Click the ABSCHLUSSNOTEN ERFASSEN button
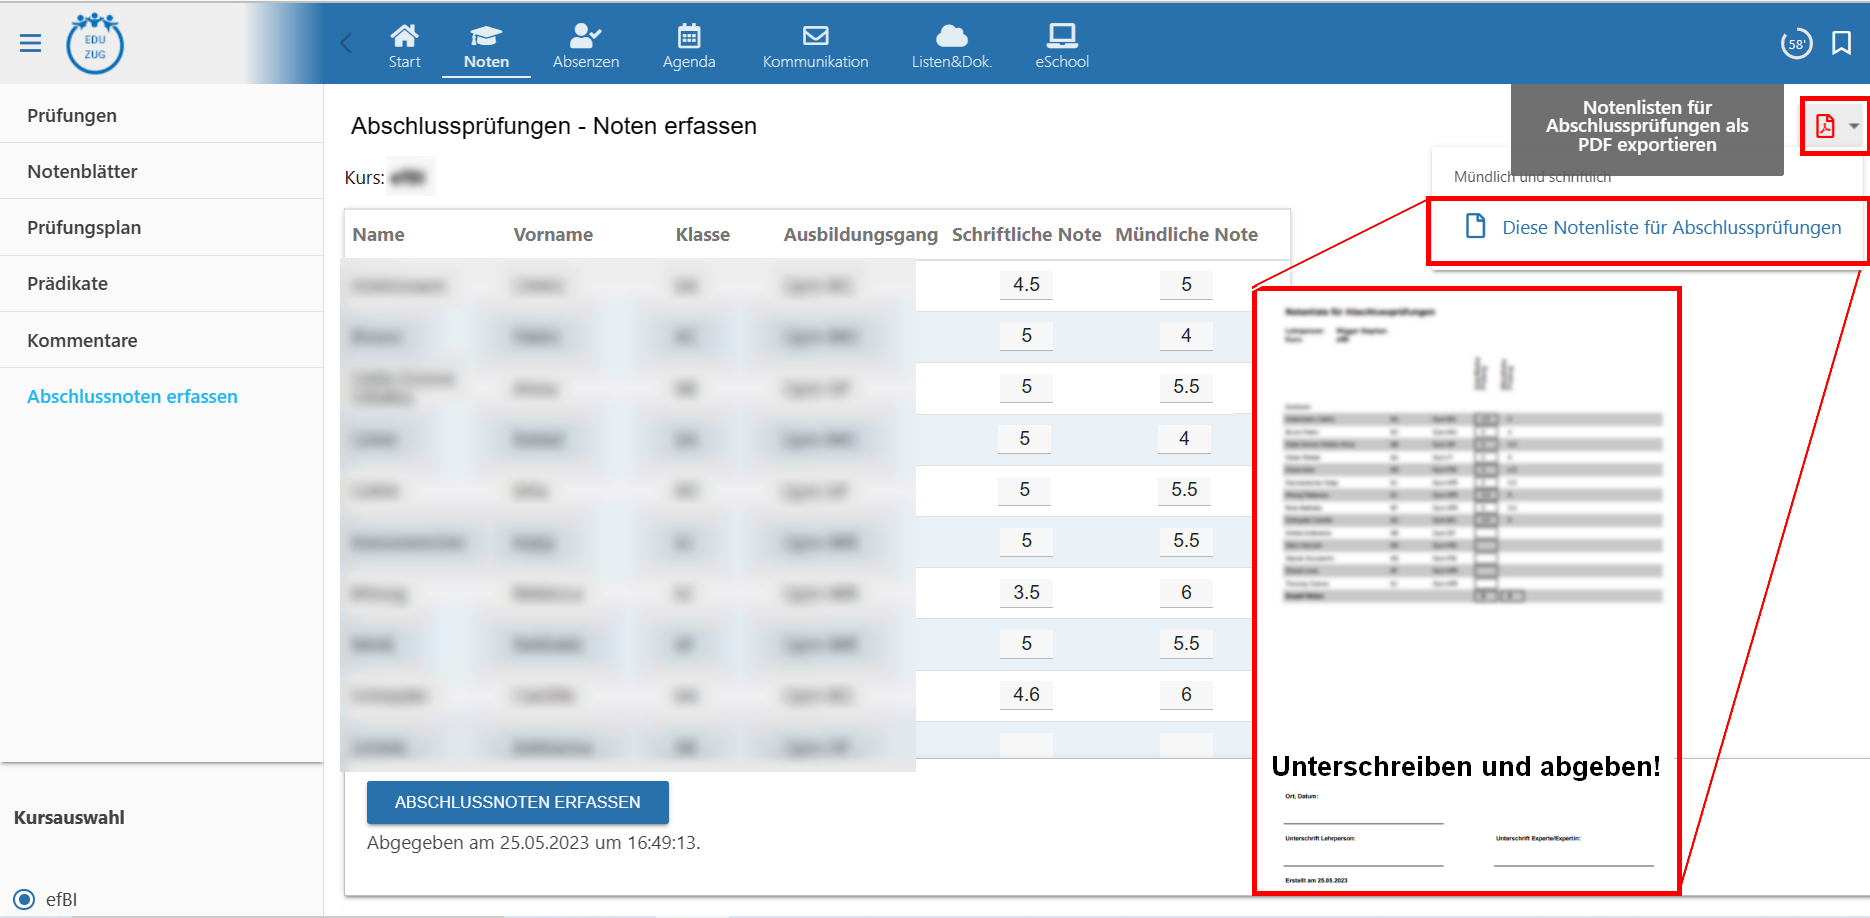 [x=517, y=802]
